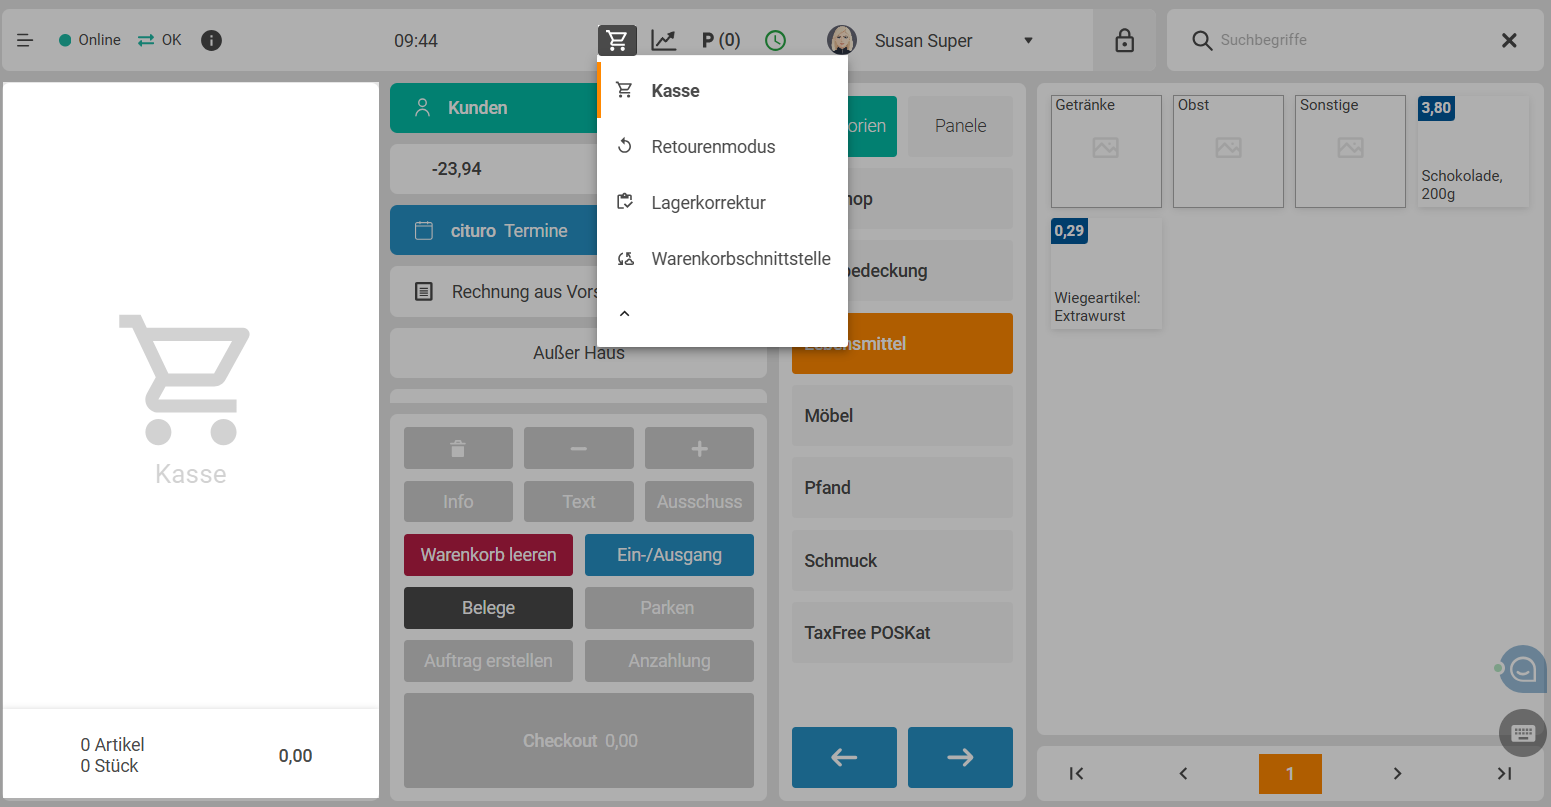Open the on-screen keyboard icon
Screen dimensions: 1551x807
coord(1522,733)
